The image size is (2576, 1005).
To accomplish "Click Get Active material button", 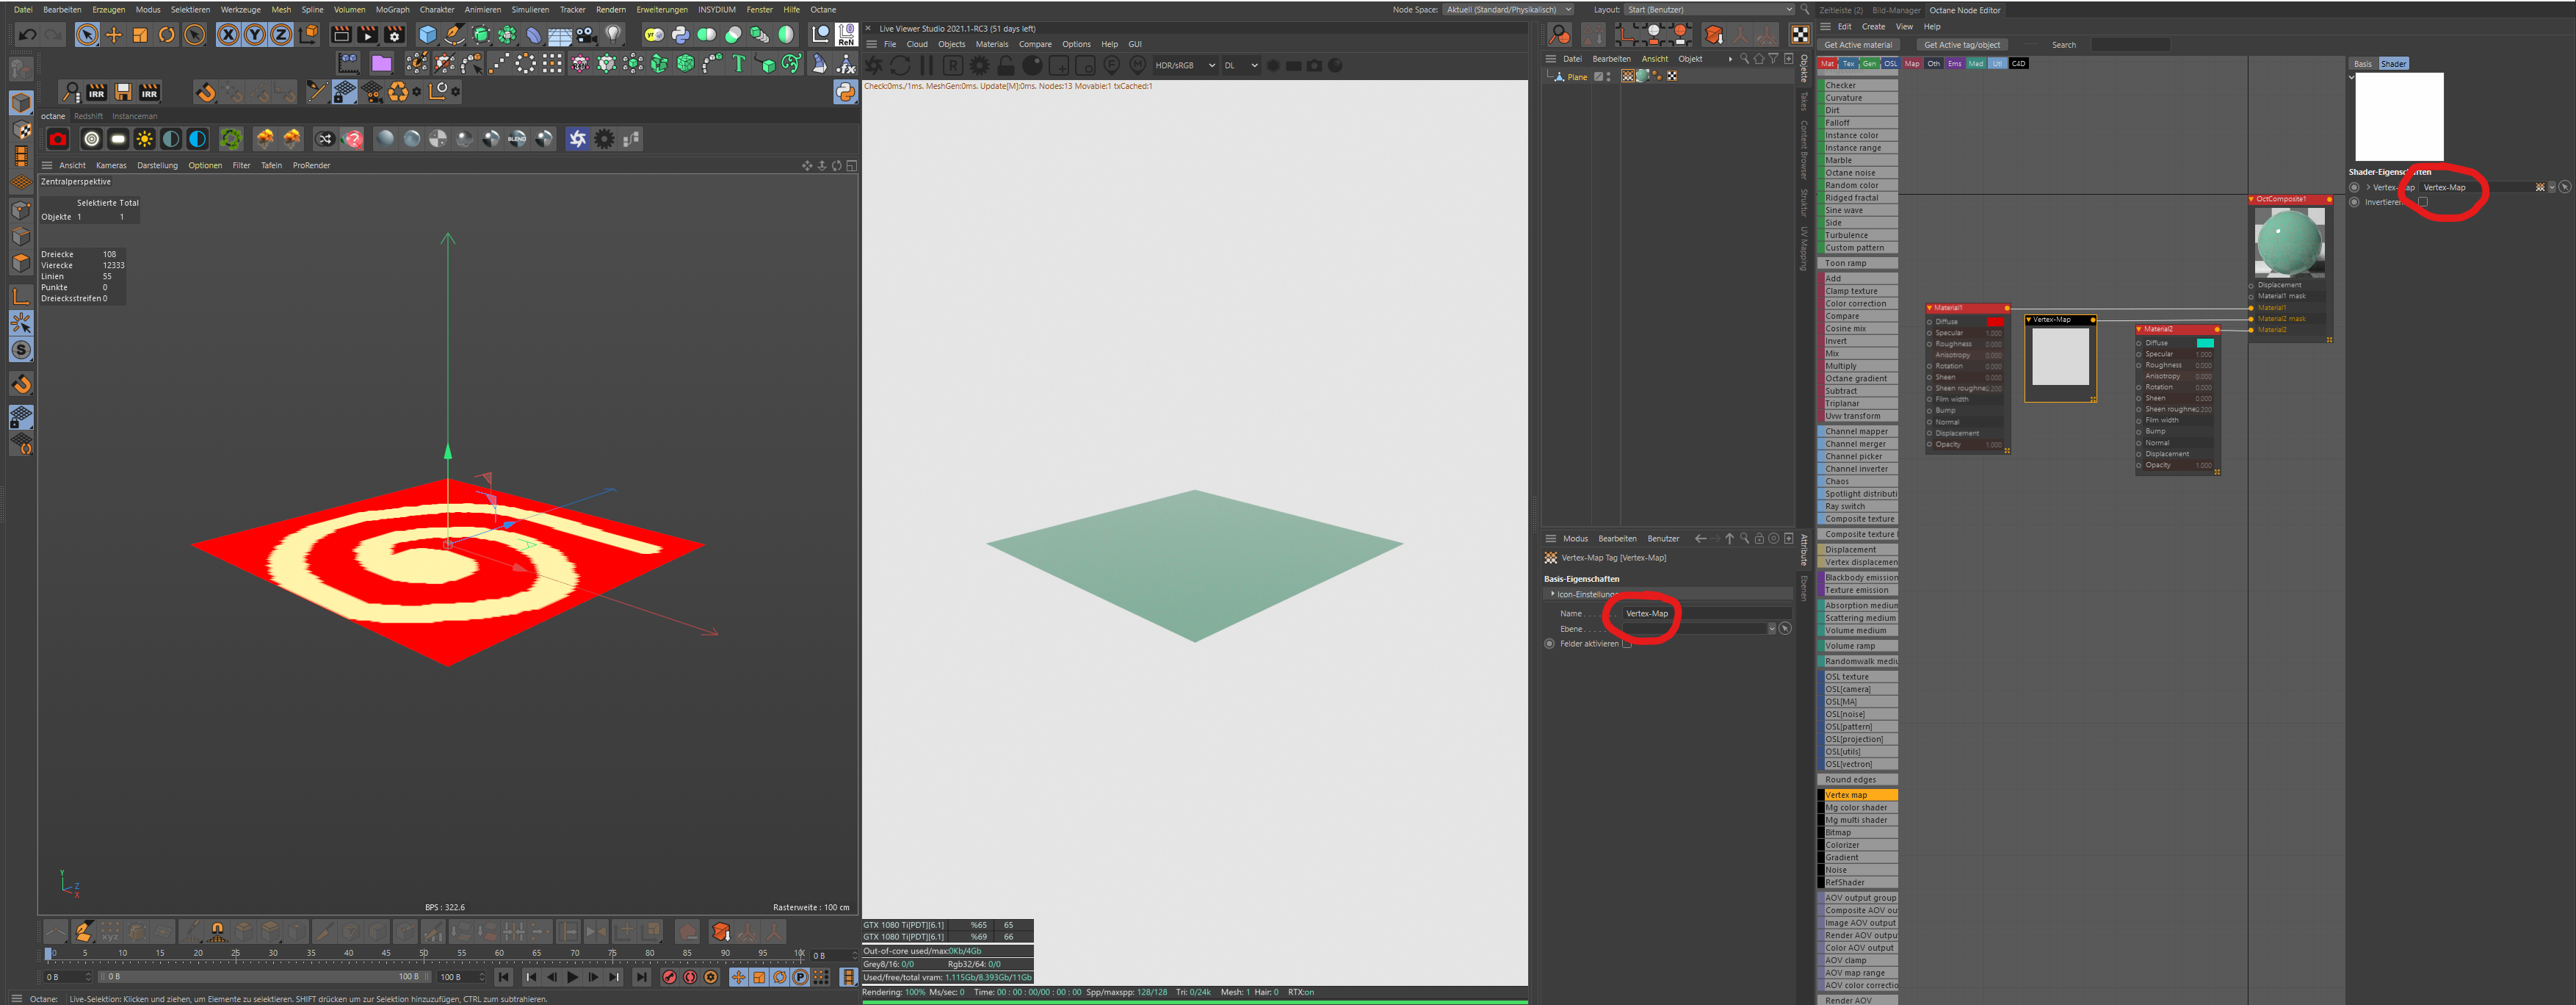I will 1858,45.
